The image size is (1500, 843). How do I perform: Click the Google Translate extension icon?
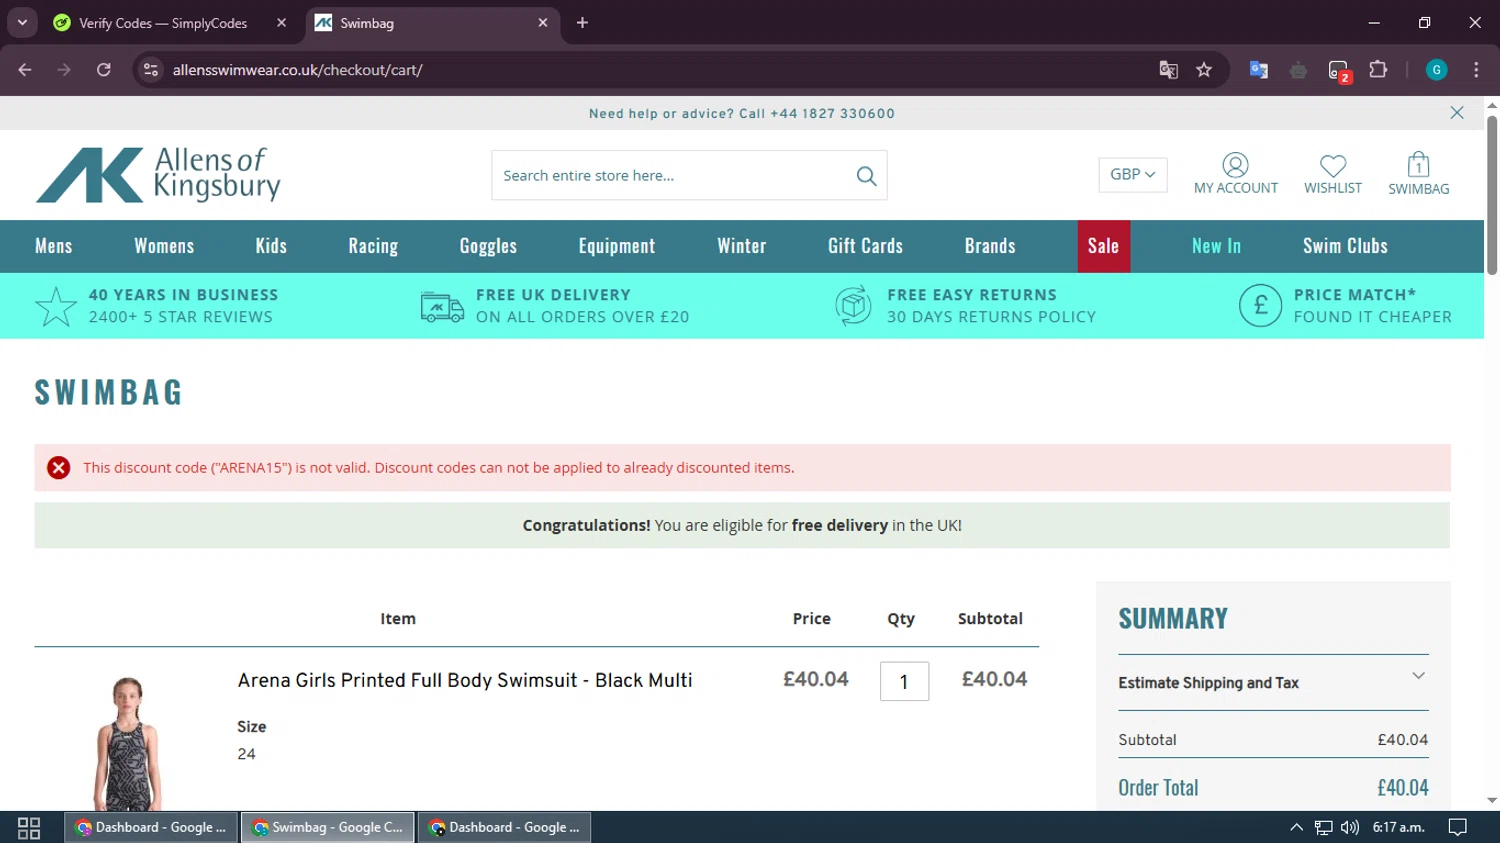[1259, 70]
